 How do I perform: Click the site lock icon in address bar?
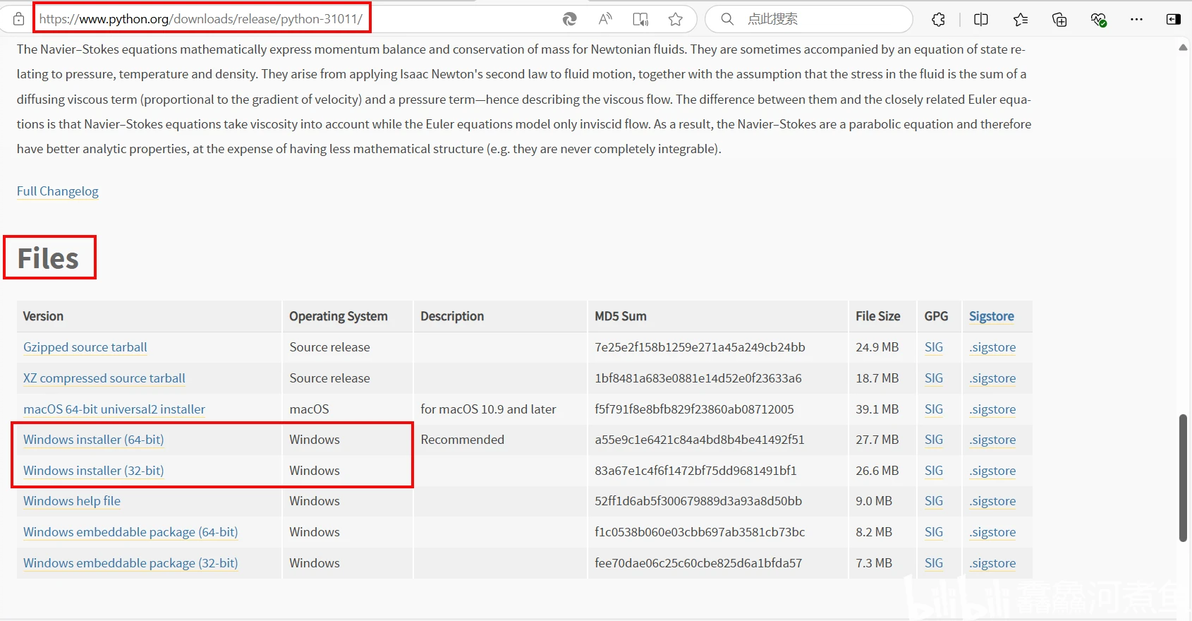pos(18,19)
